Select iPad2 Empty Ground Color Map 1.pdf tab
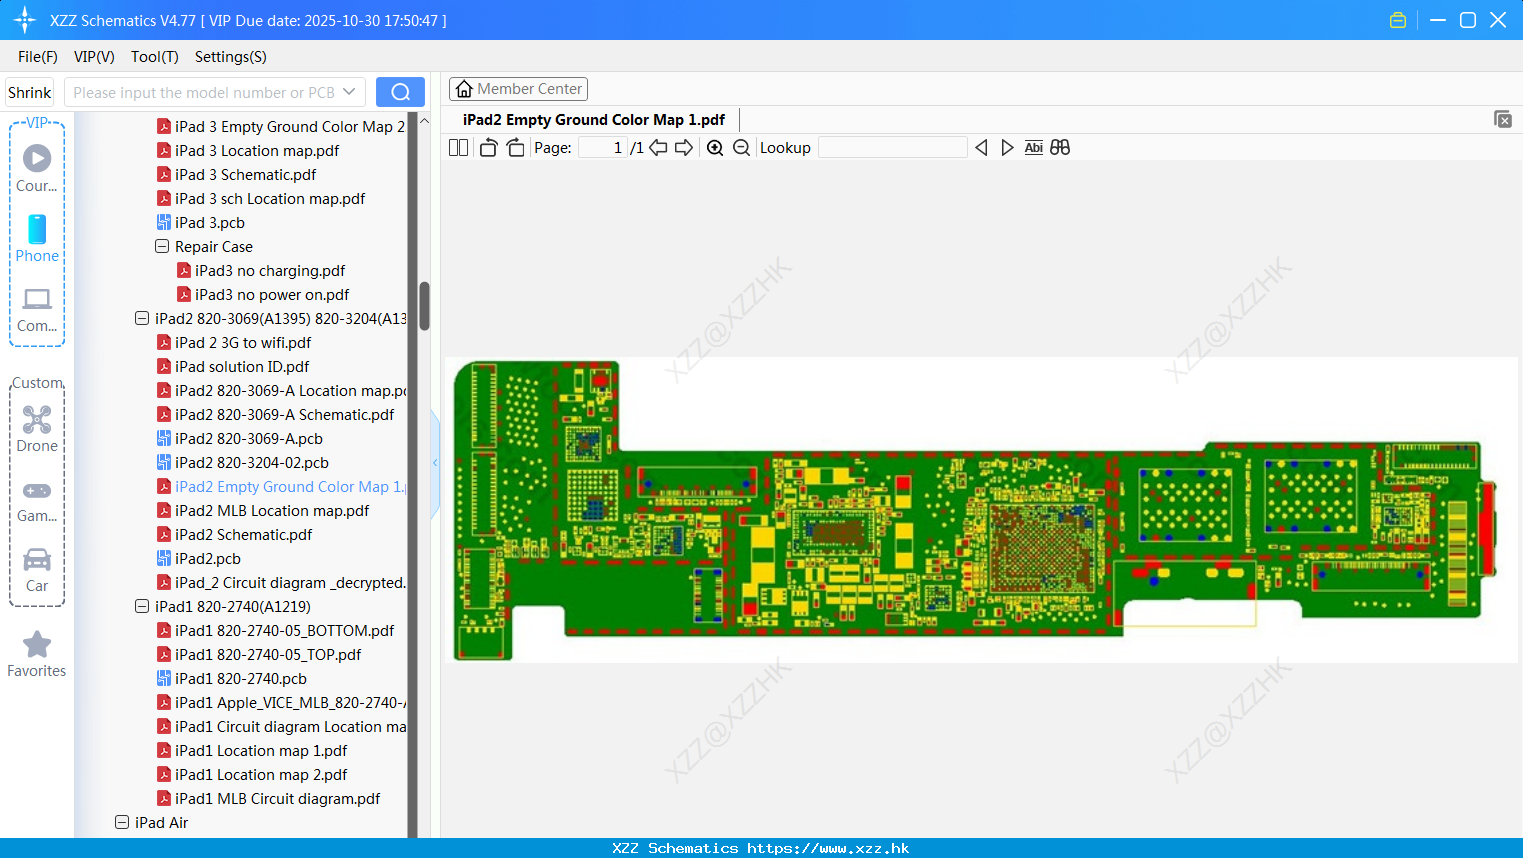Image resolution: width=1523 pixels, height=858 pixels. pos(594,120)
